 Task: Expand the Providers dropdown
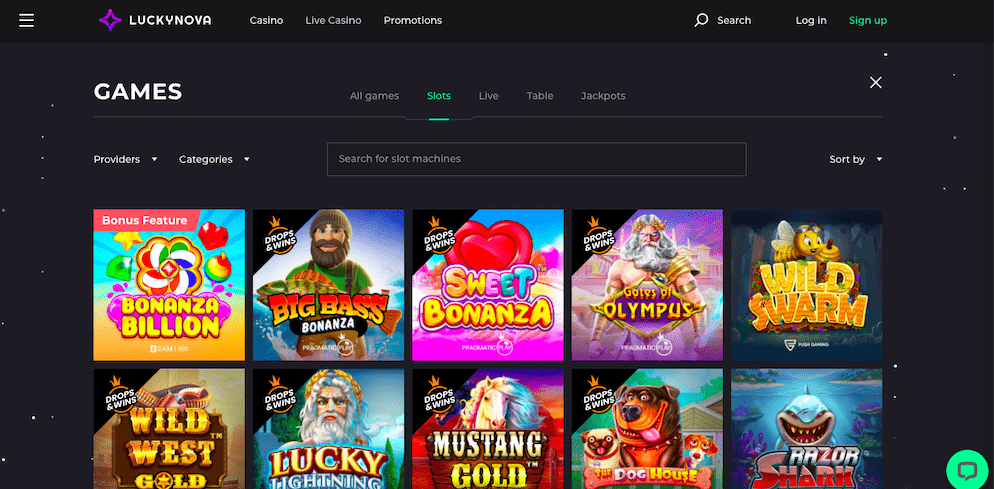pos(126,159)
